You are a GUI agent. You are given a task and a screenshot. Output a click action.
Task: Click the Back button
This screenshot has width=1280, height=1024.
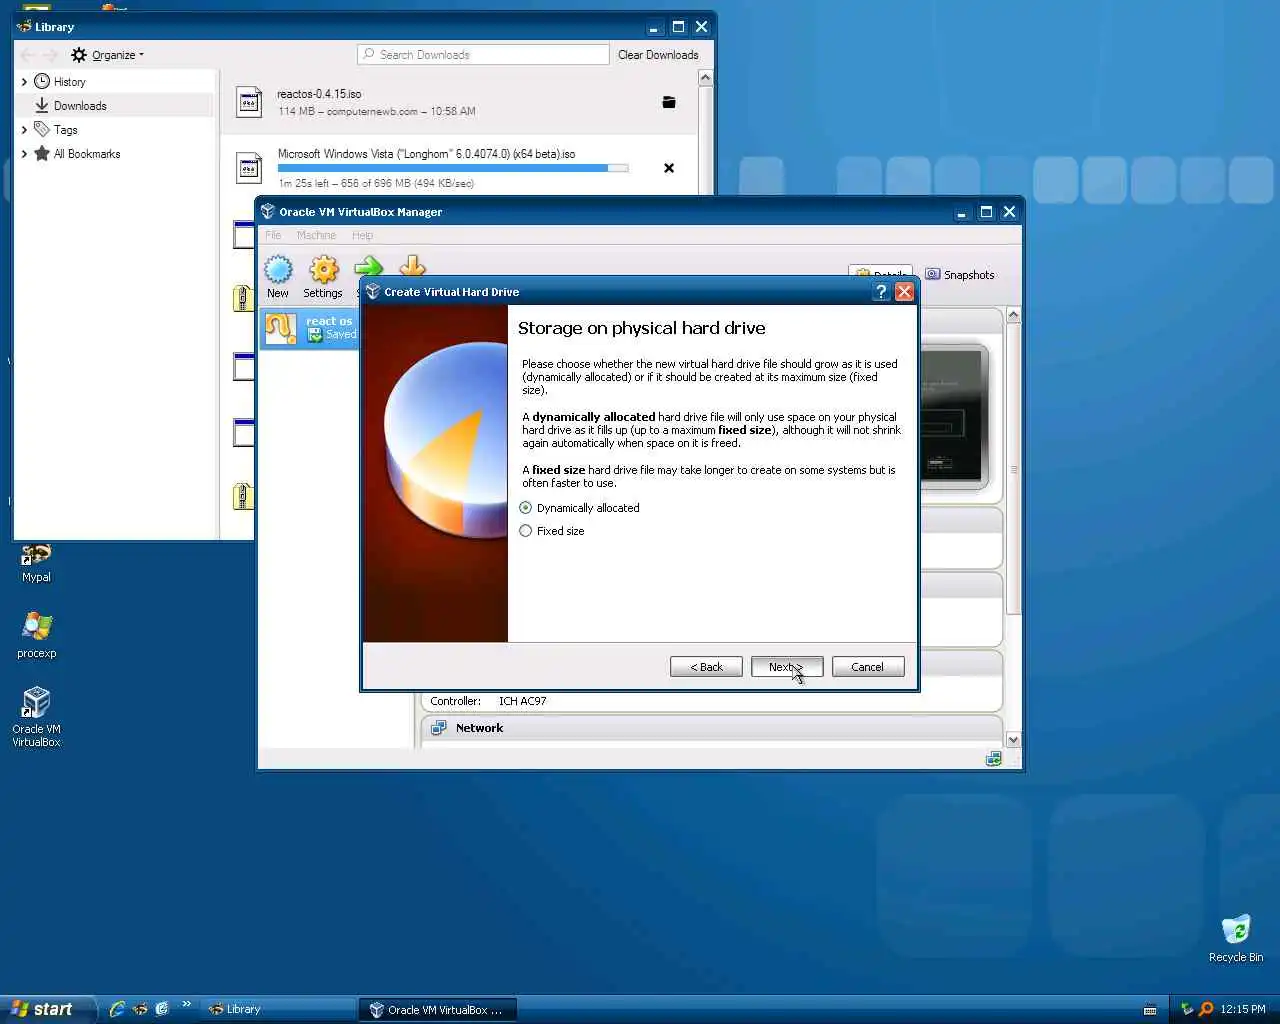(706, 667)
